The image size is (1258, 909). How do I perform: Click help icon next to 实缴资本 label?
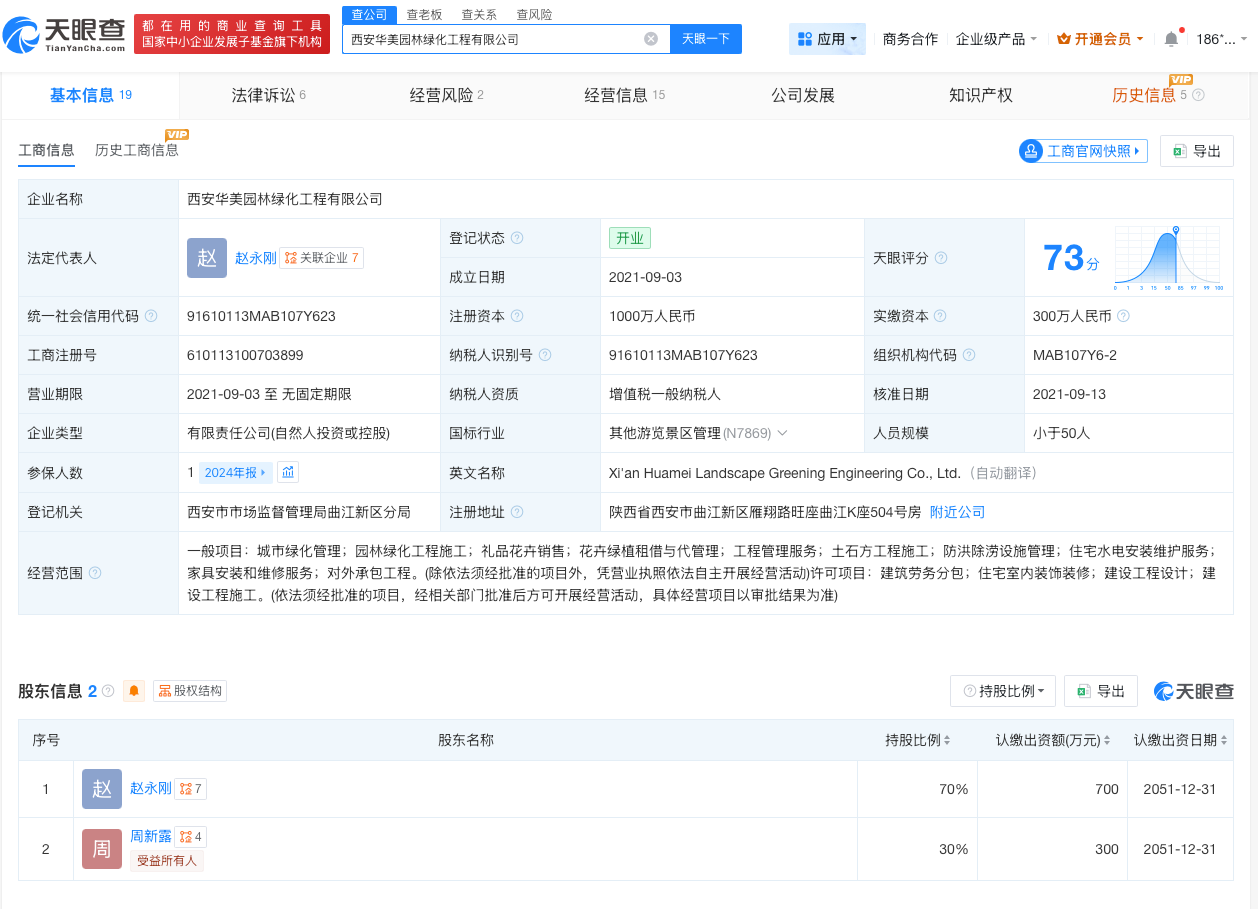[x=941, y=316]
